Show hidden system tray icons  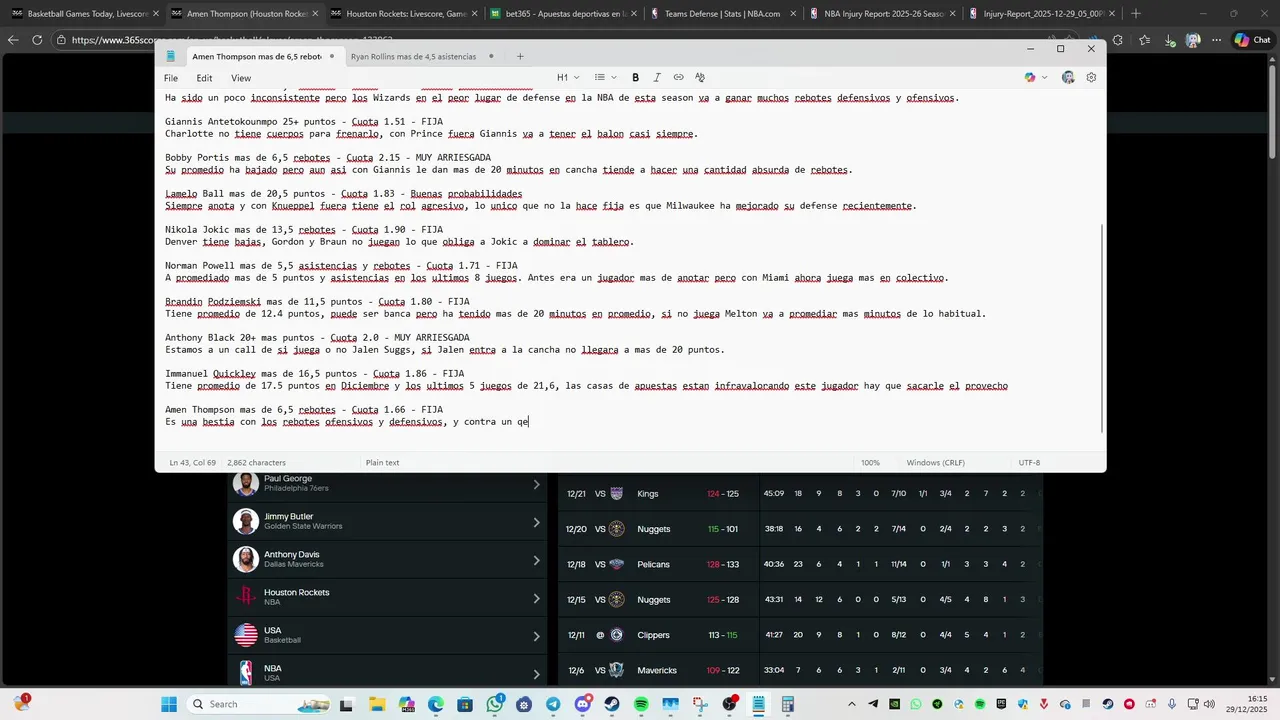(853, 704)
